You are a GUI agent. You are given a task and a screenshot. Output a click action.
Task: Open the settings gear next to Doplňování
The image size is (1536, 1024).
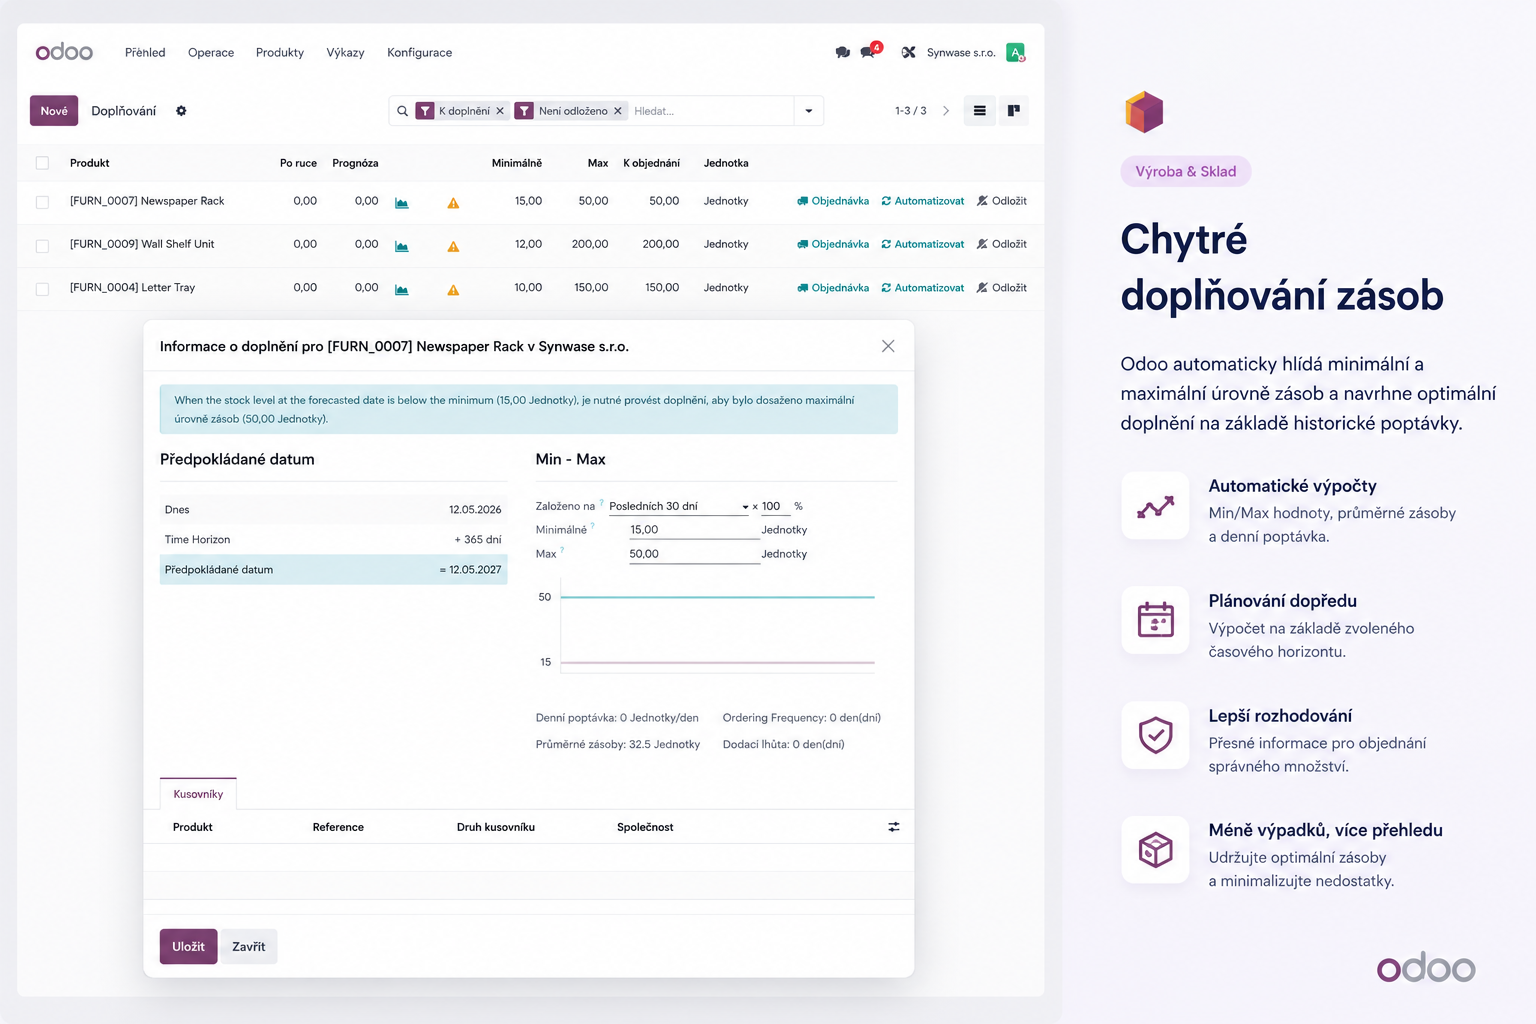[x=181, y=111]
